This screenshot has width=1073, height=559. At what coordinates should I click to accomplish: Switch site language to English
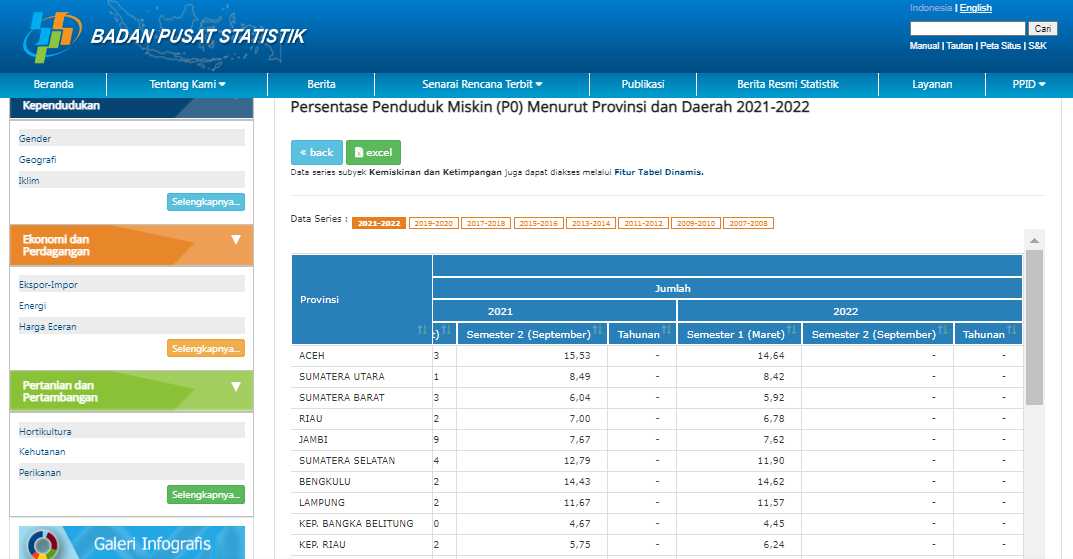(976, 8)
